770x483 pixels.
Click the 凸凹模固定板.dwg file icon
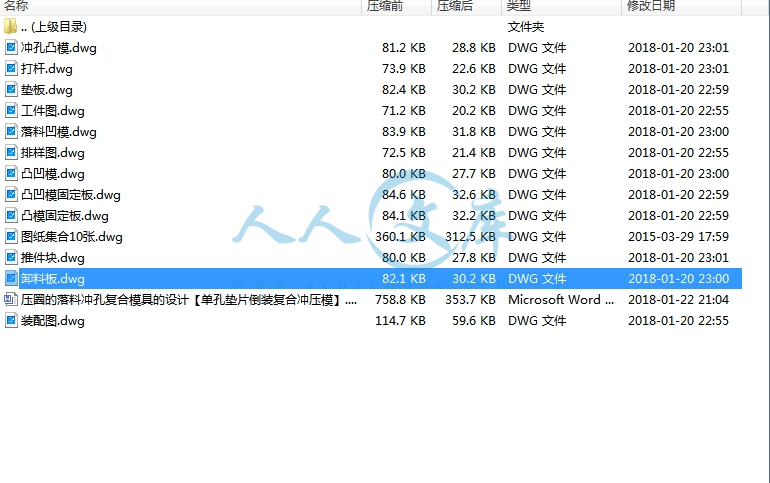11,195
